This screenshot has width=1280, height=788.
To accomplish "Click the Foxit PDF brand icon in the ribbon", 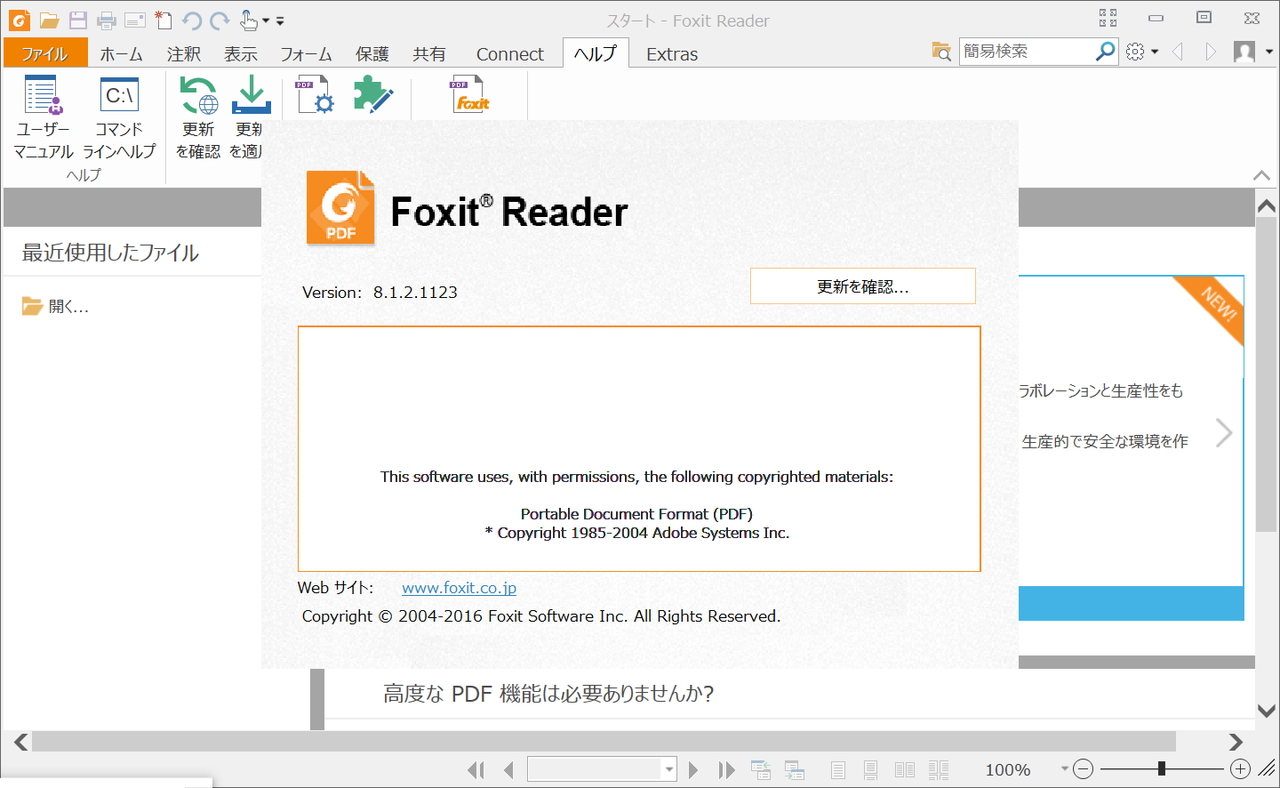I will pyautogui.click(x=469, y=95).
